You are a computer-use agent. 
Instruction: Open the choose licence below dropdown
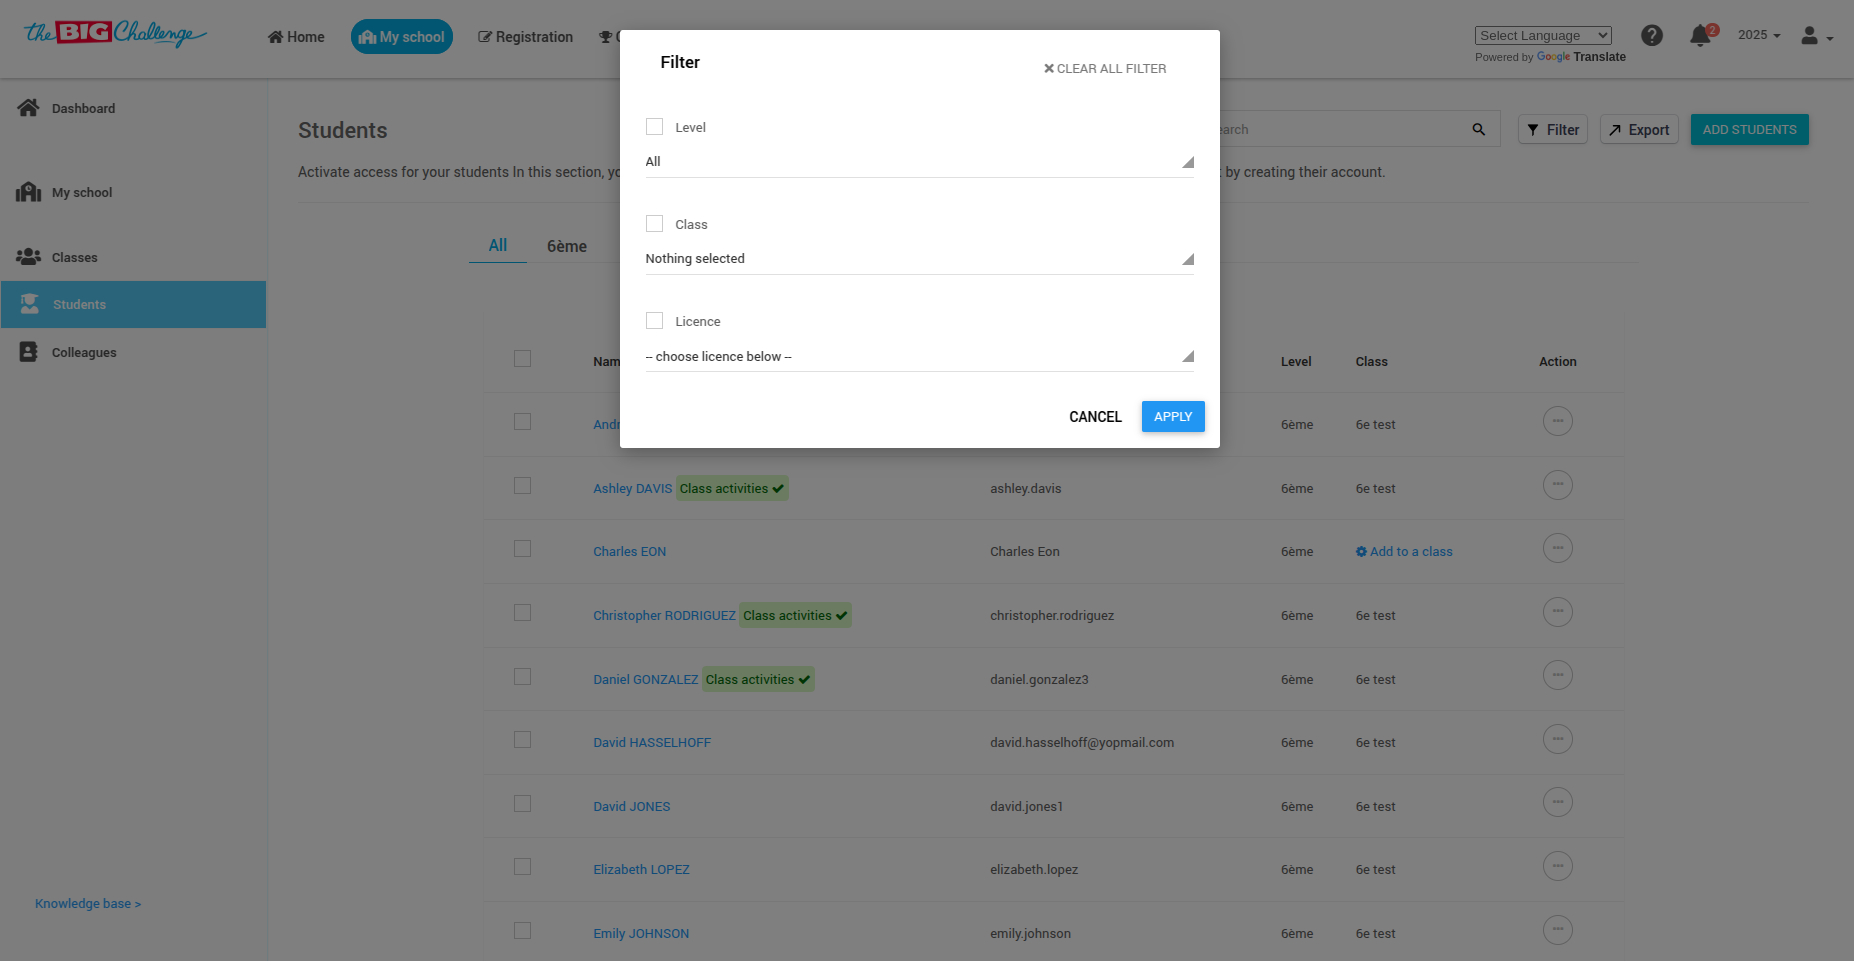pyautogui.click(x=920, y=356)
